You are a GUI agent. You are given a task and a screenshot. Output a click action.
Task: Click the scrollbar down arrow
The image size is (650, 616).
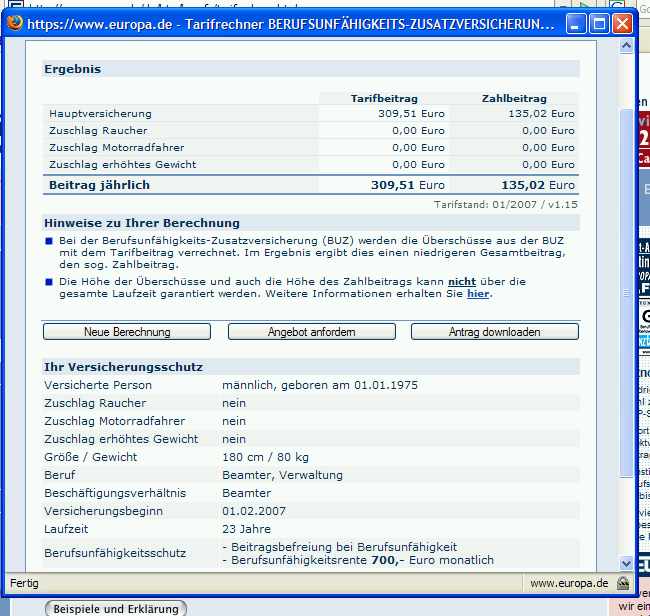pos(626,563)
